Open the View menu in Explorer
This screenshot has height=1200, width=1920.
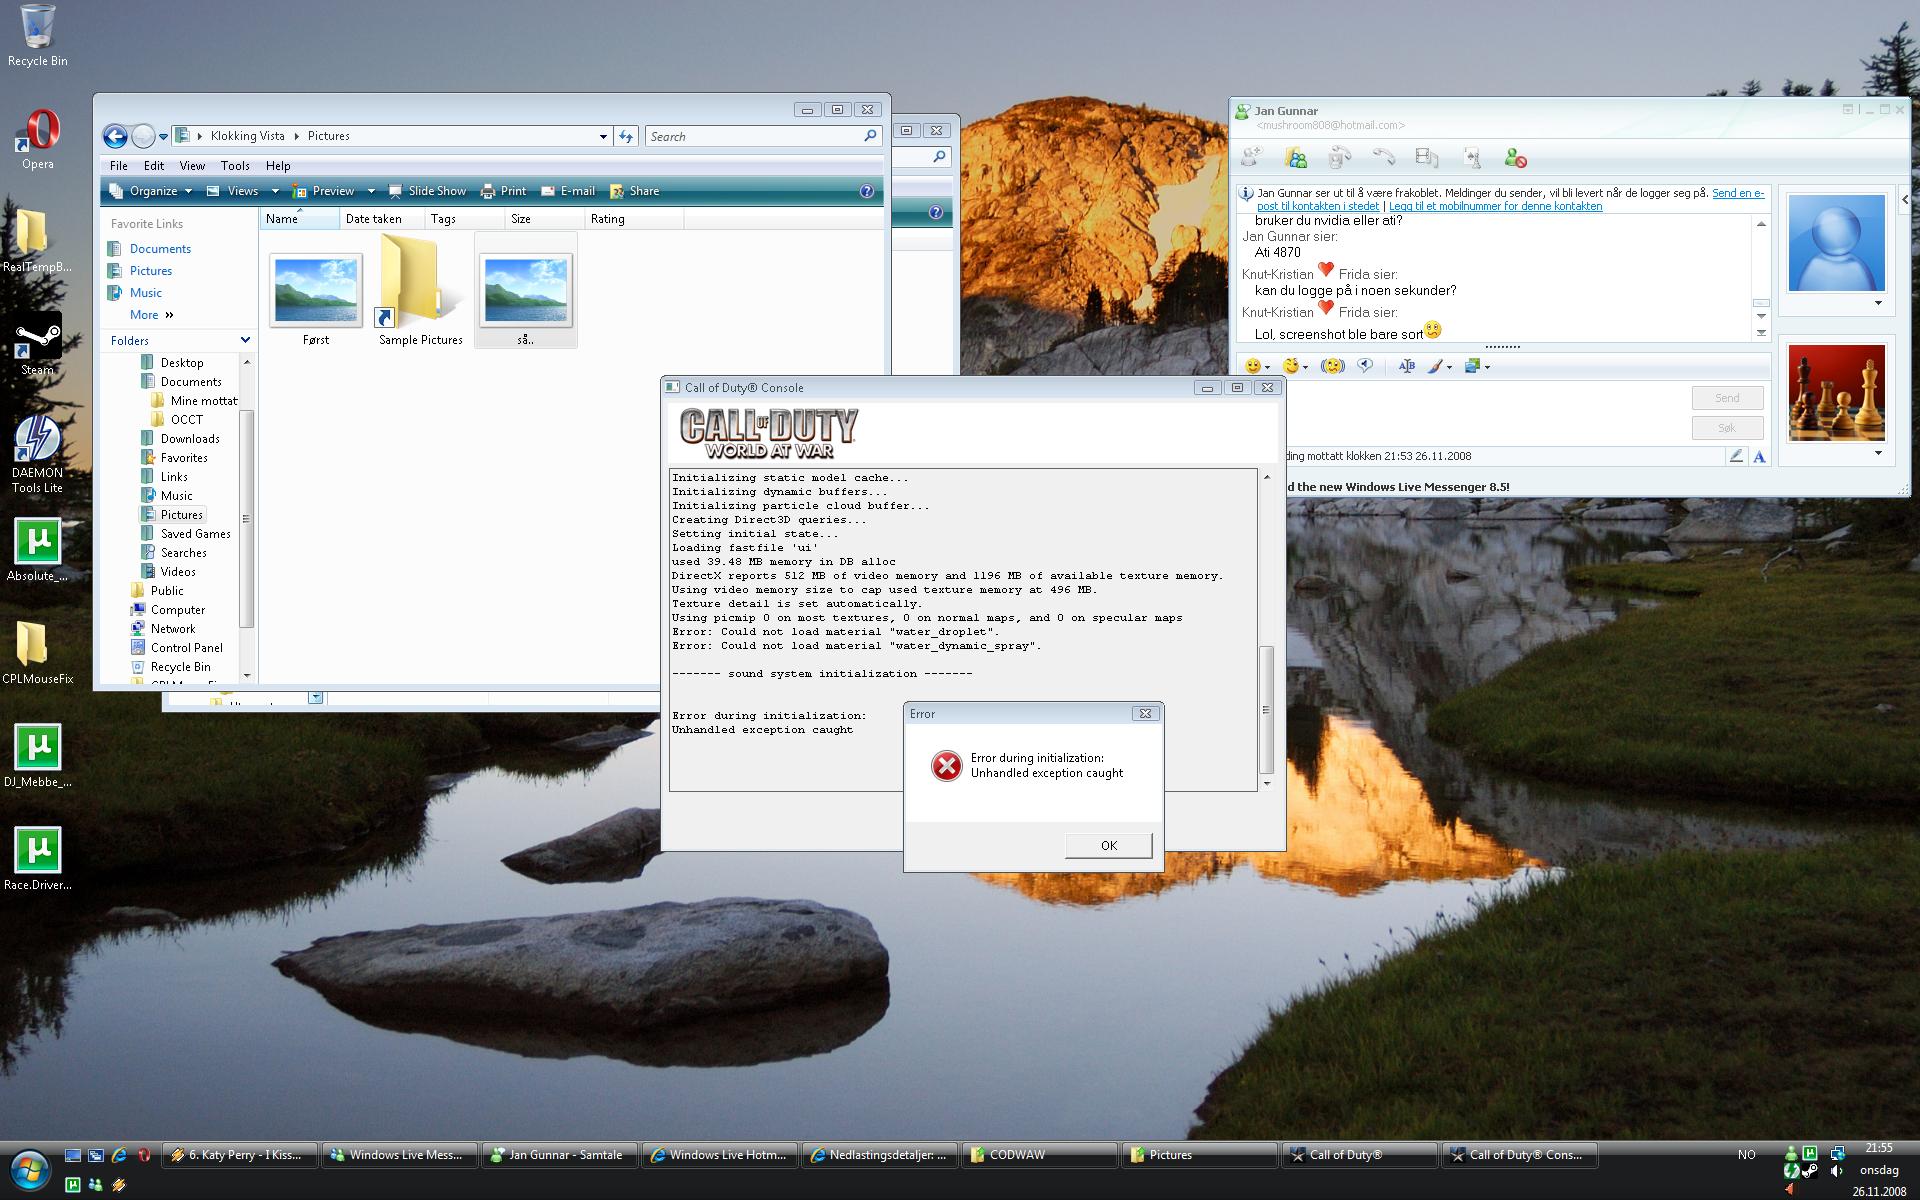(192, 166)
